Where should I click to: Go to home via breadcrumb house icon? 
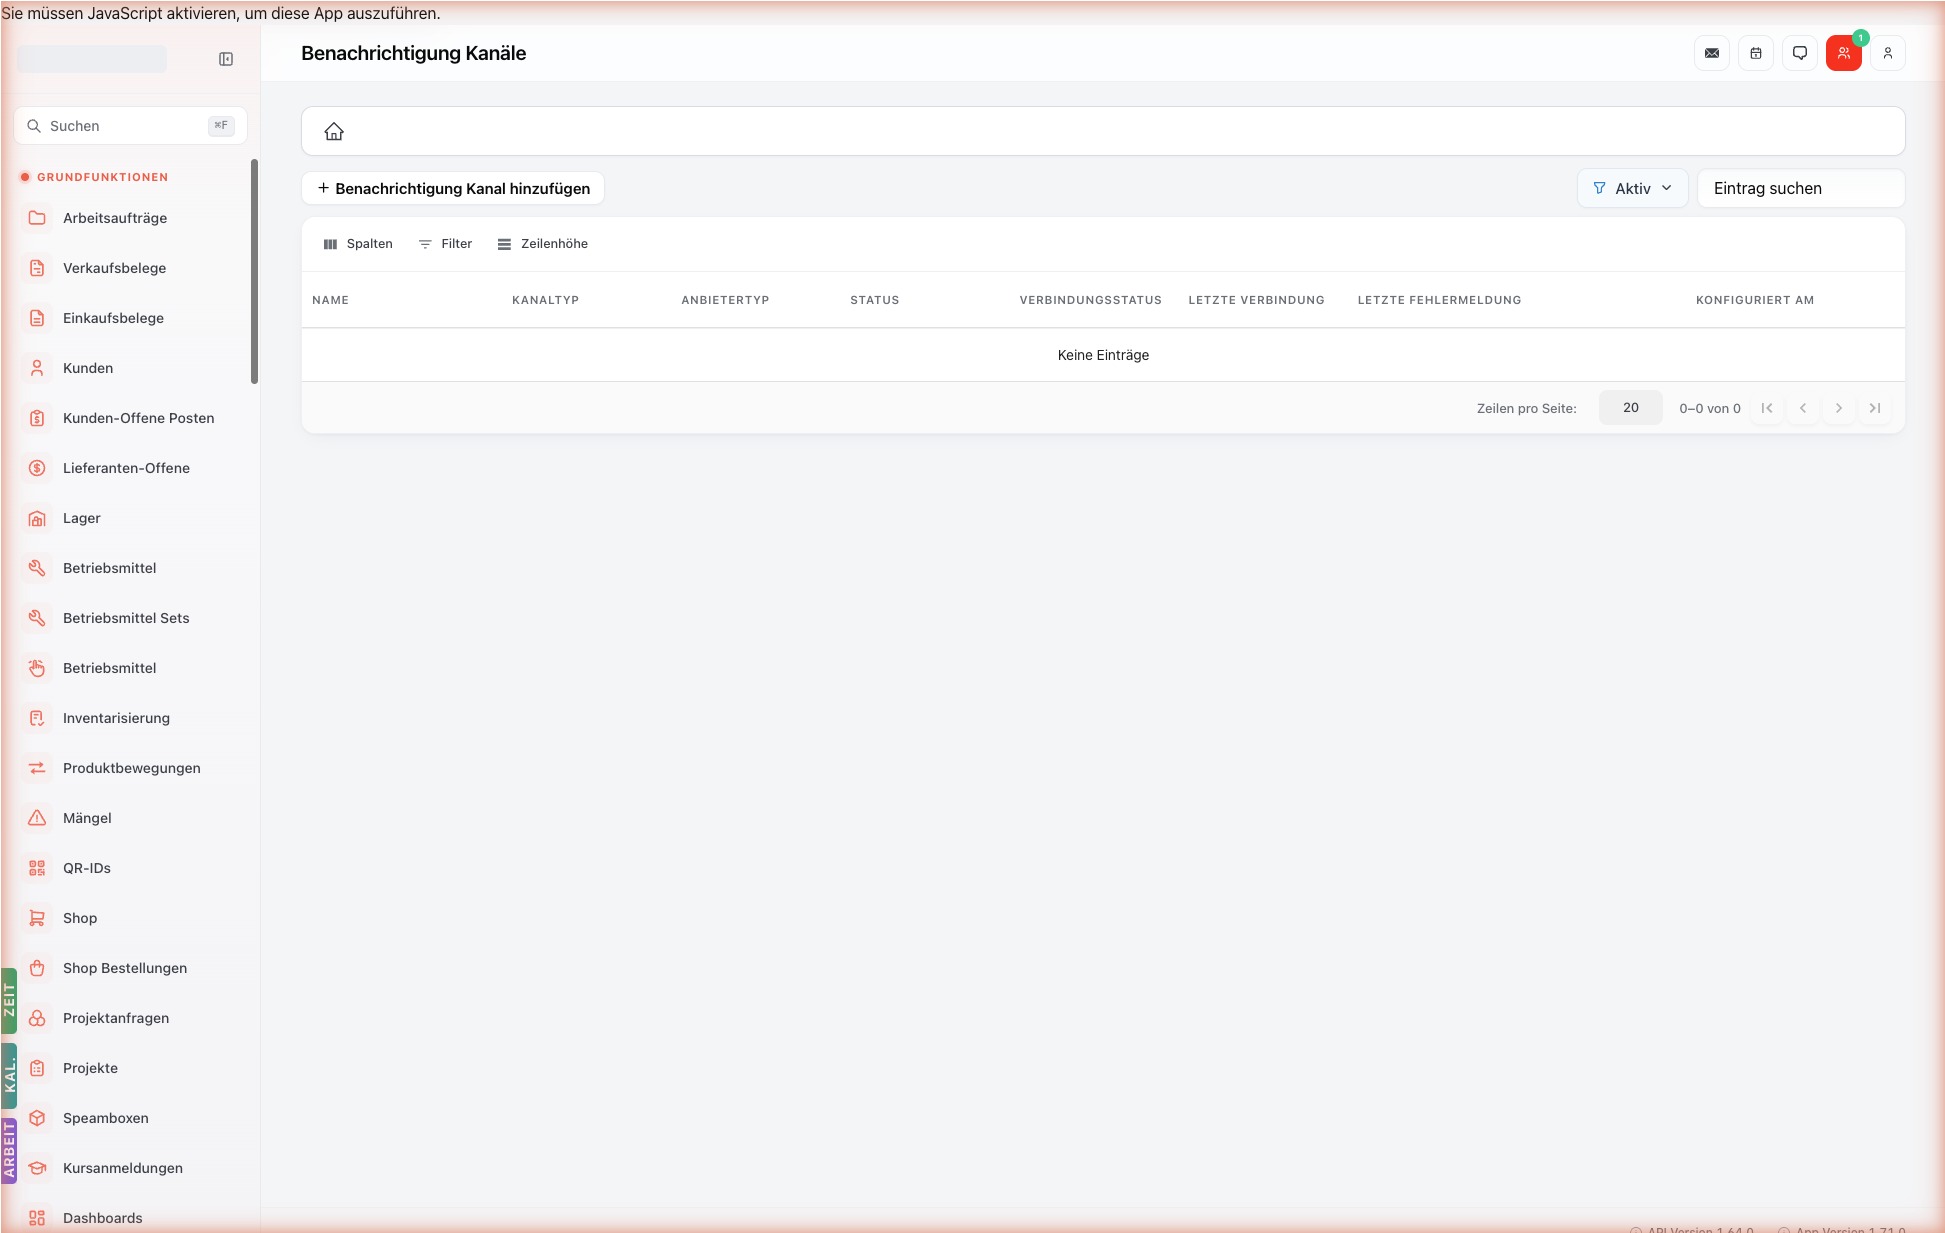point(334,131)
